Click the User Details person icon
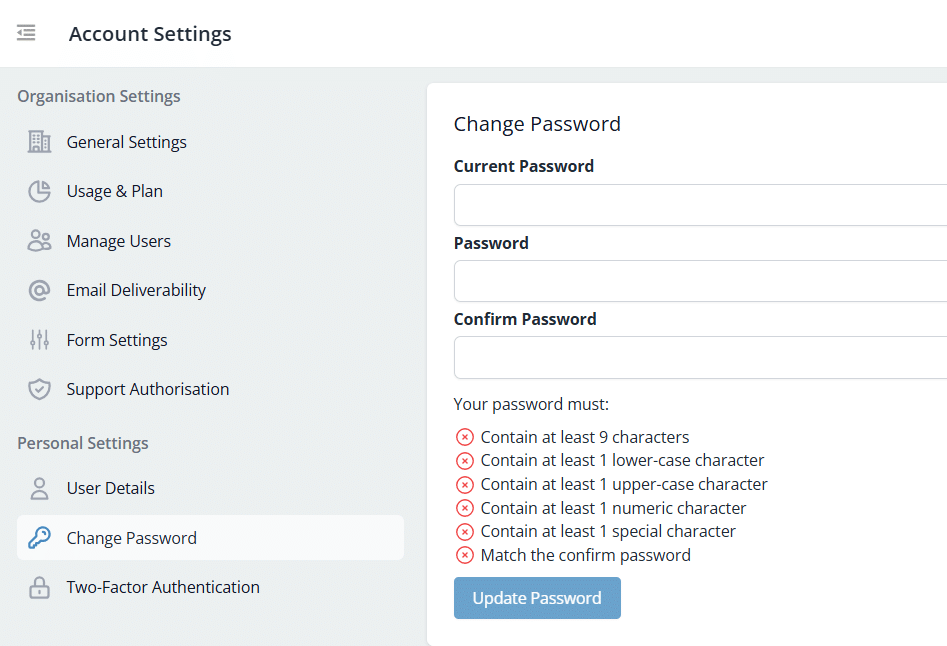The height and width of the screenshot is (646, 947). (39, 488)
